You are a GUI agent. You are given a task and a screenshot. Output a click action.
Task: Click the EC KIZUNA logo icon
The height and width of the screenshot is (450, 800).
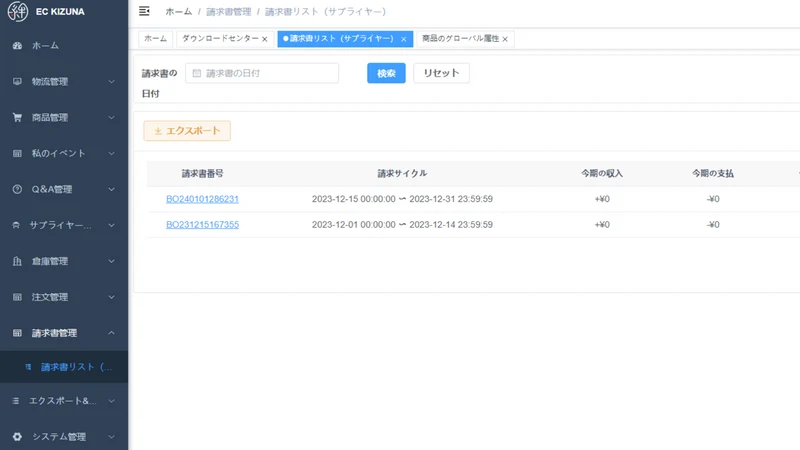[x=18, y=11]
